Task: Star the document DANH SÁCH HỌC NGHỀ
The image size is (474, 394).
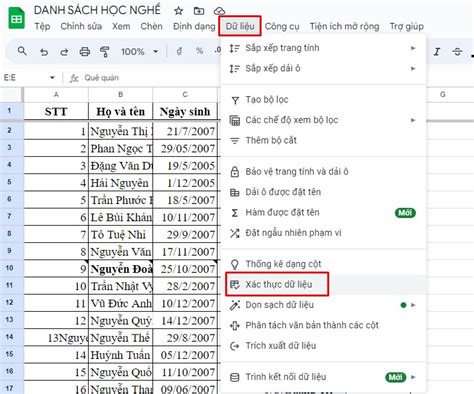Action: coord(179,11)
